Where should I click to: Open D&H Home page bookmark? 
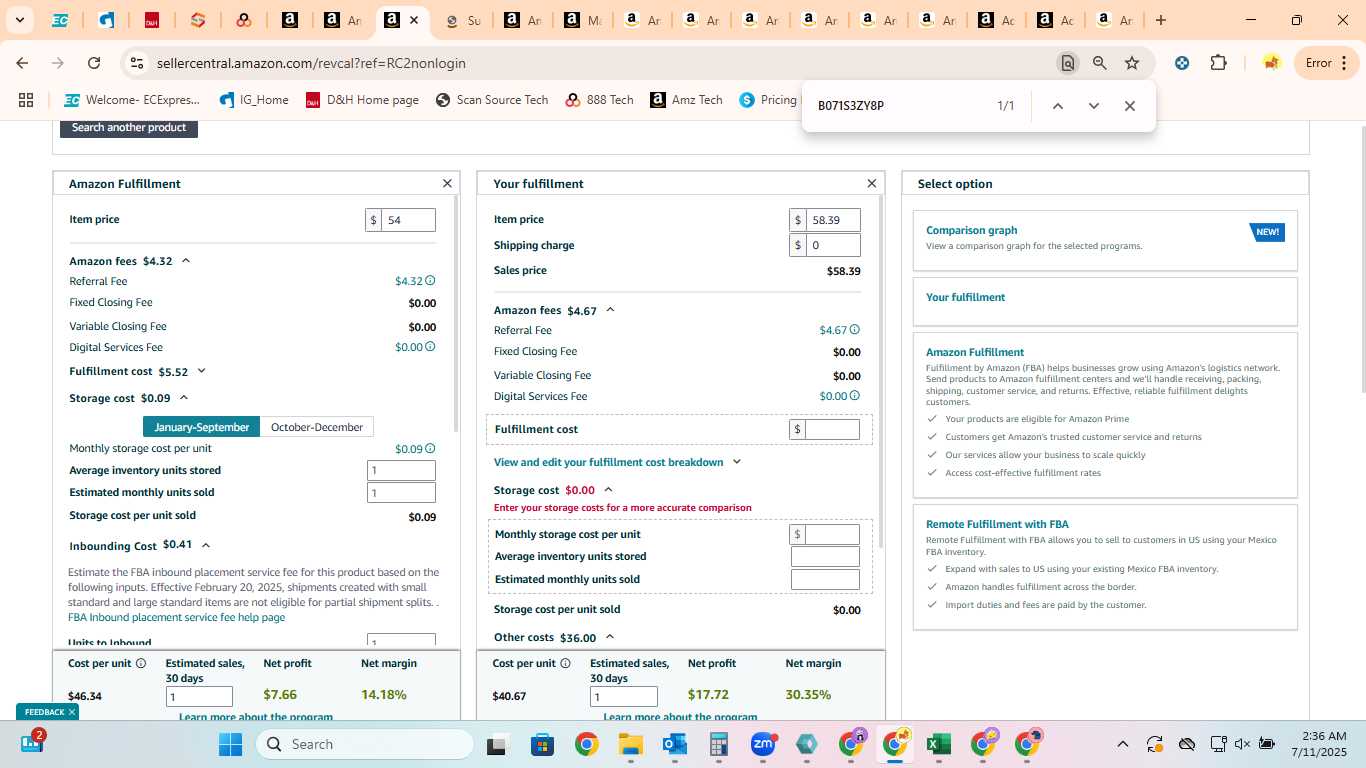[362, 100]
